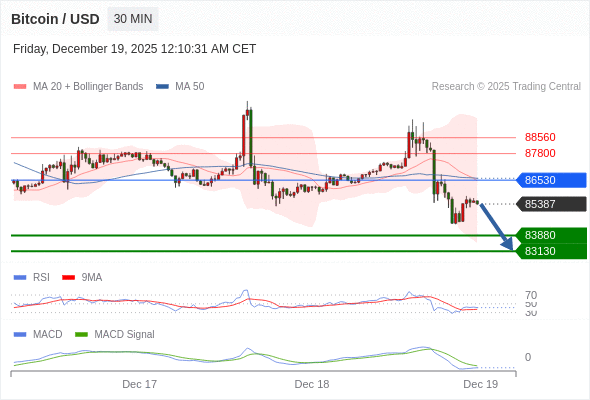This screenshot has height=400, width=590.
Task: Click the MACD blue legend swatch
Action: (x=20, y=335)
